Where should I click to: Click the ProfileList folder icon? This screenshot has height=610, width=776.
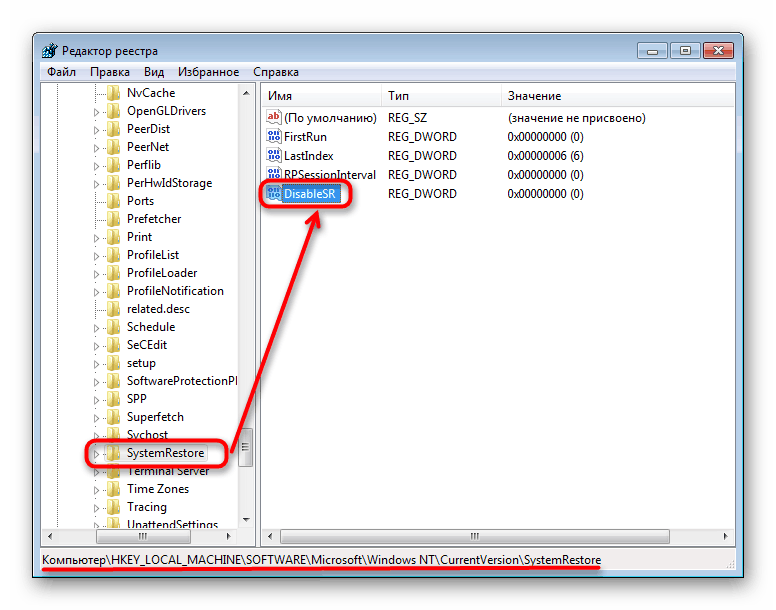pyautogui.click(x=114, y=255)
